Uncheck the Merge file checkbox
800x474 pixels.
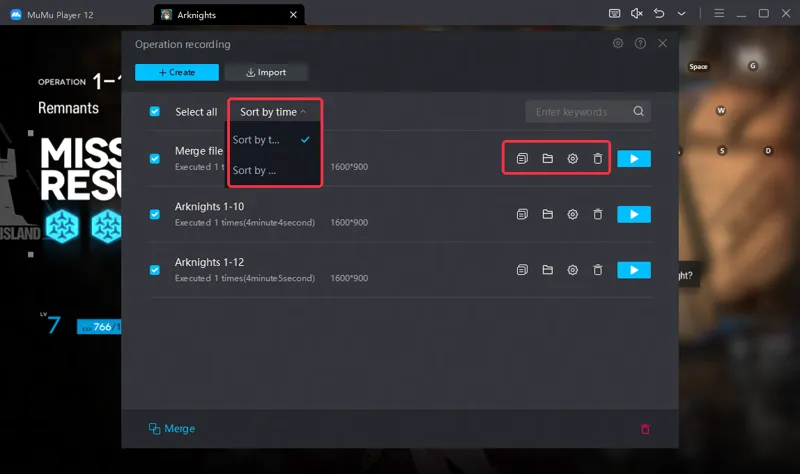155,159
